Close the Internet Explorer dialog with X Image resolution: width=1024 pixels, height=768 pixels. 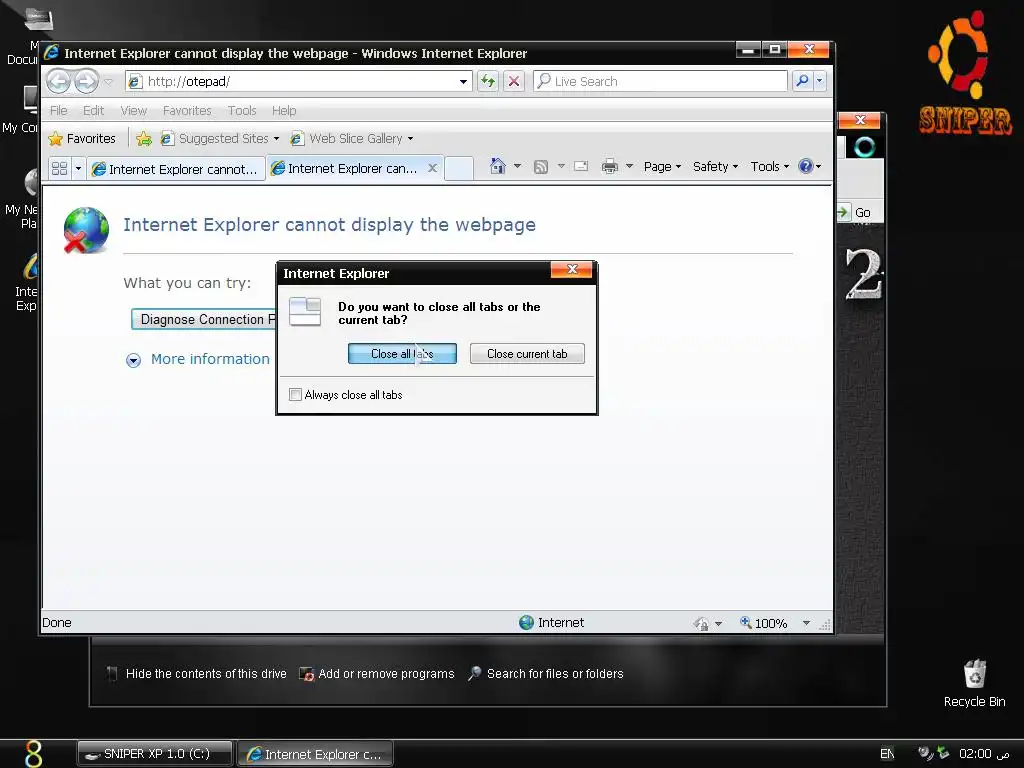pos(572,269)
